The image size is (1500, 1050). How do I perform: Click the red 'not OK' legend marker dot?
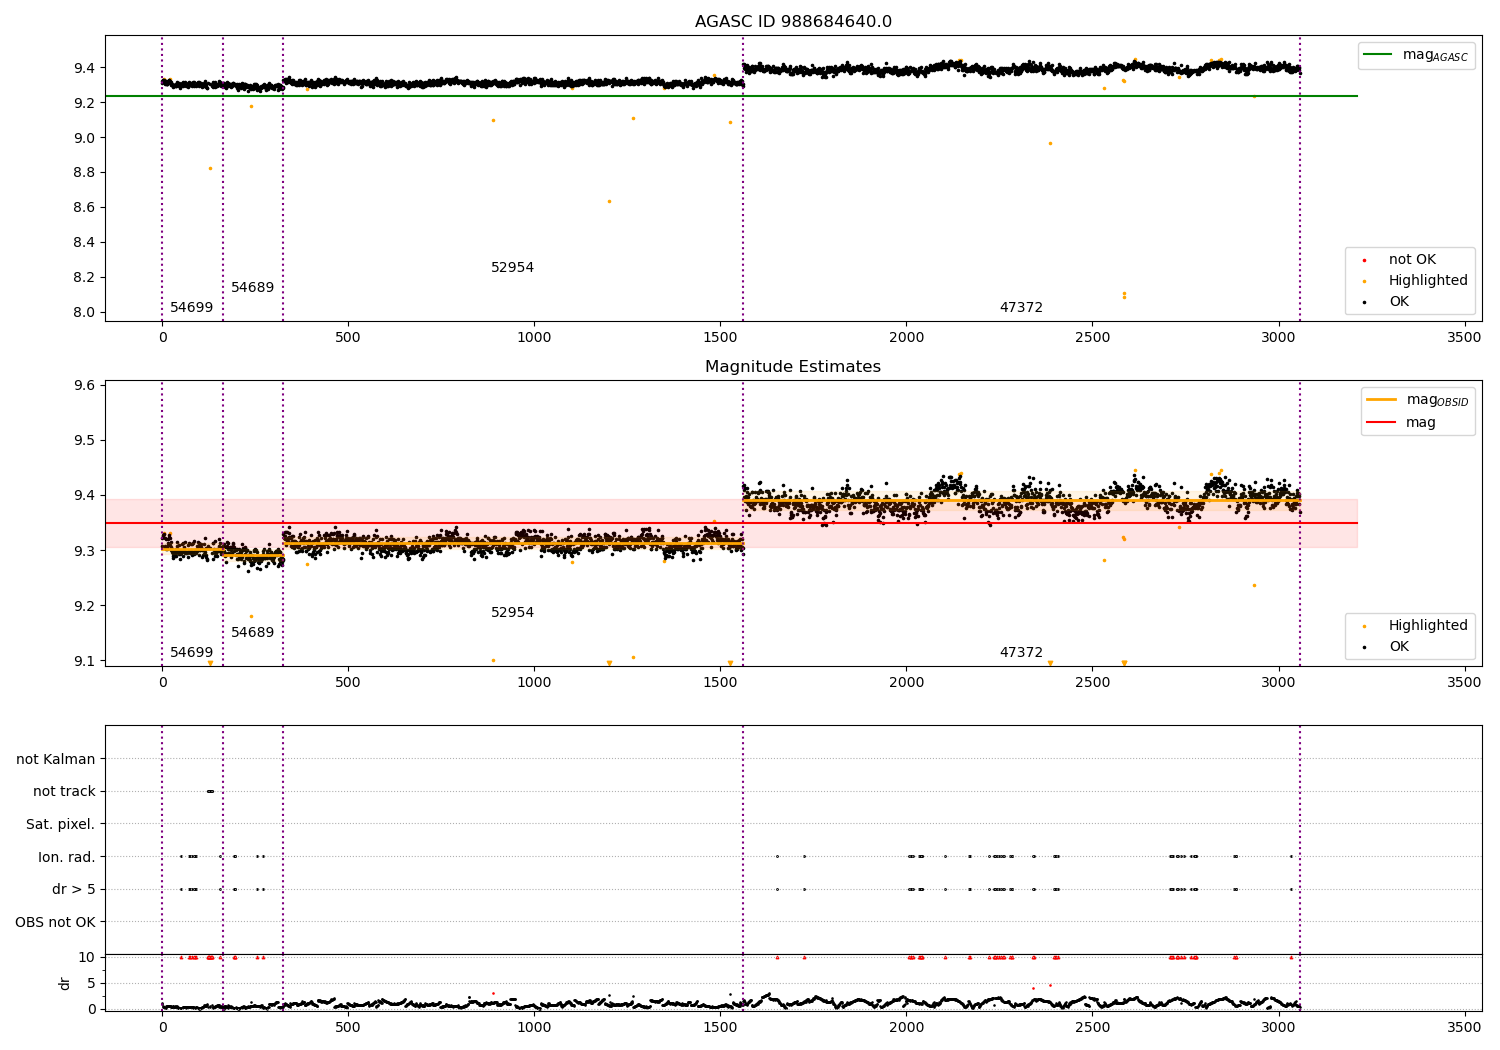click(1364, 261)
